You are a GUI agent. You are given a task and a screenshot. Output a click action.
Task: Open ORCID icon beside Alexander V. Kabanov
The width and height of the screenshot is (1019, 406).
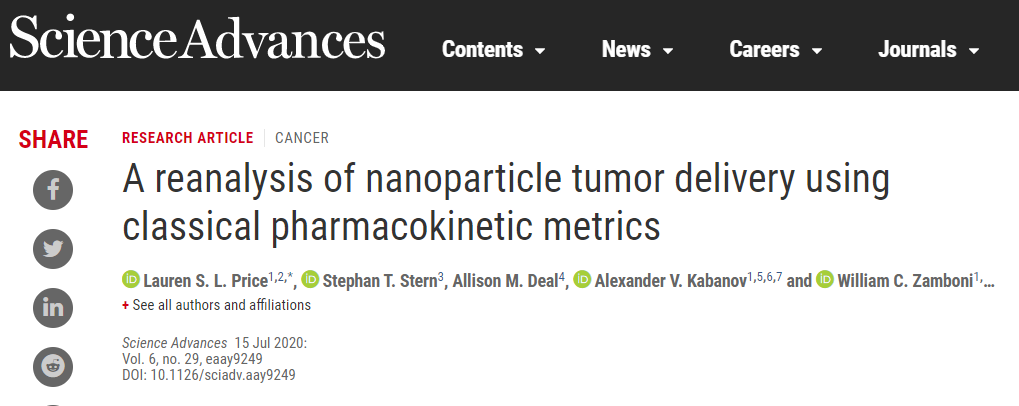click(582, 280)
